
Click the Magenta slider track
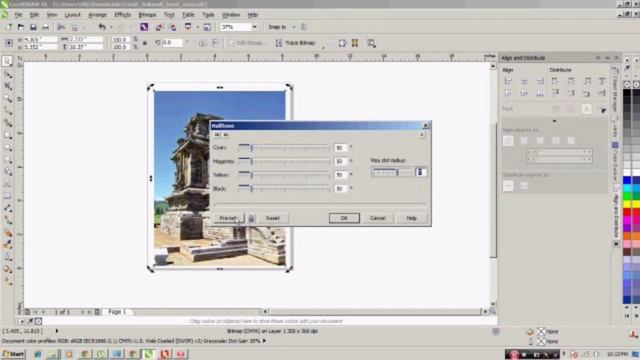pos(284,162)
